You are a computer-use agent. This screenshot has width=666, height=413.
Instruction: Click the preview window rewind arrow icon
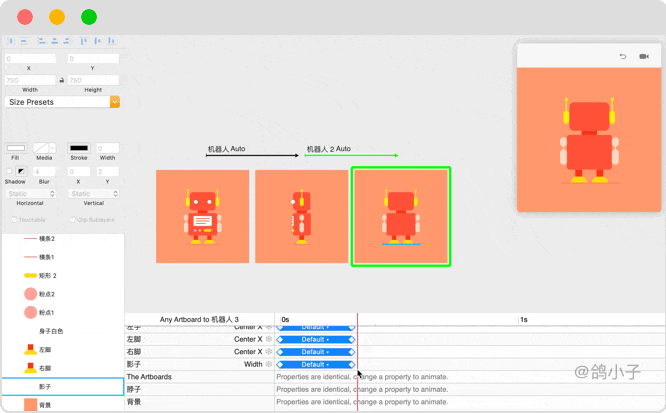623,56
